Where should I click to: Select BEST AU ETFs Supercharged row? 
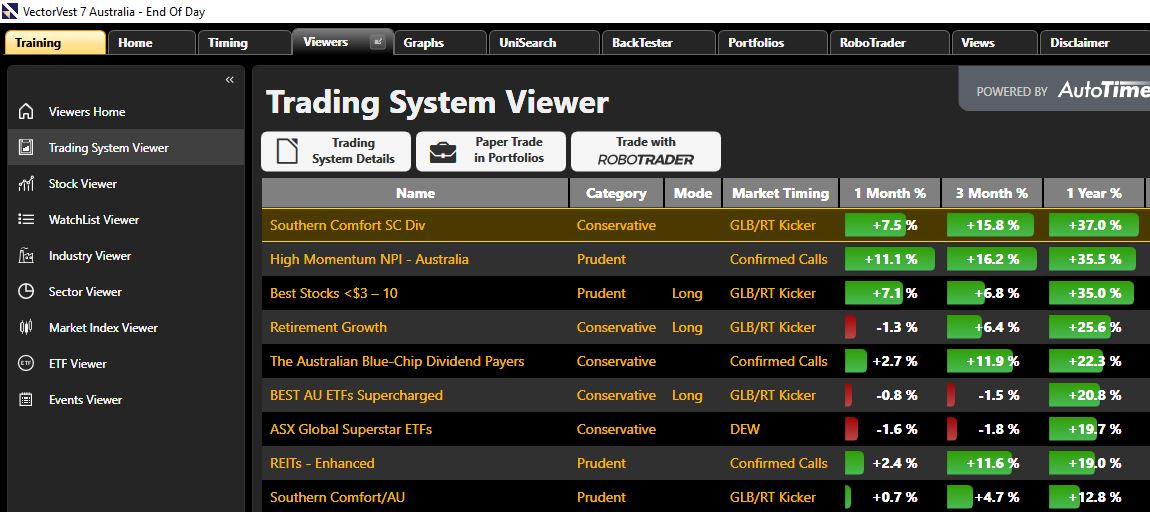pos(706,395)
